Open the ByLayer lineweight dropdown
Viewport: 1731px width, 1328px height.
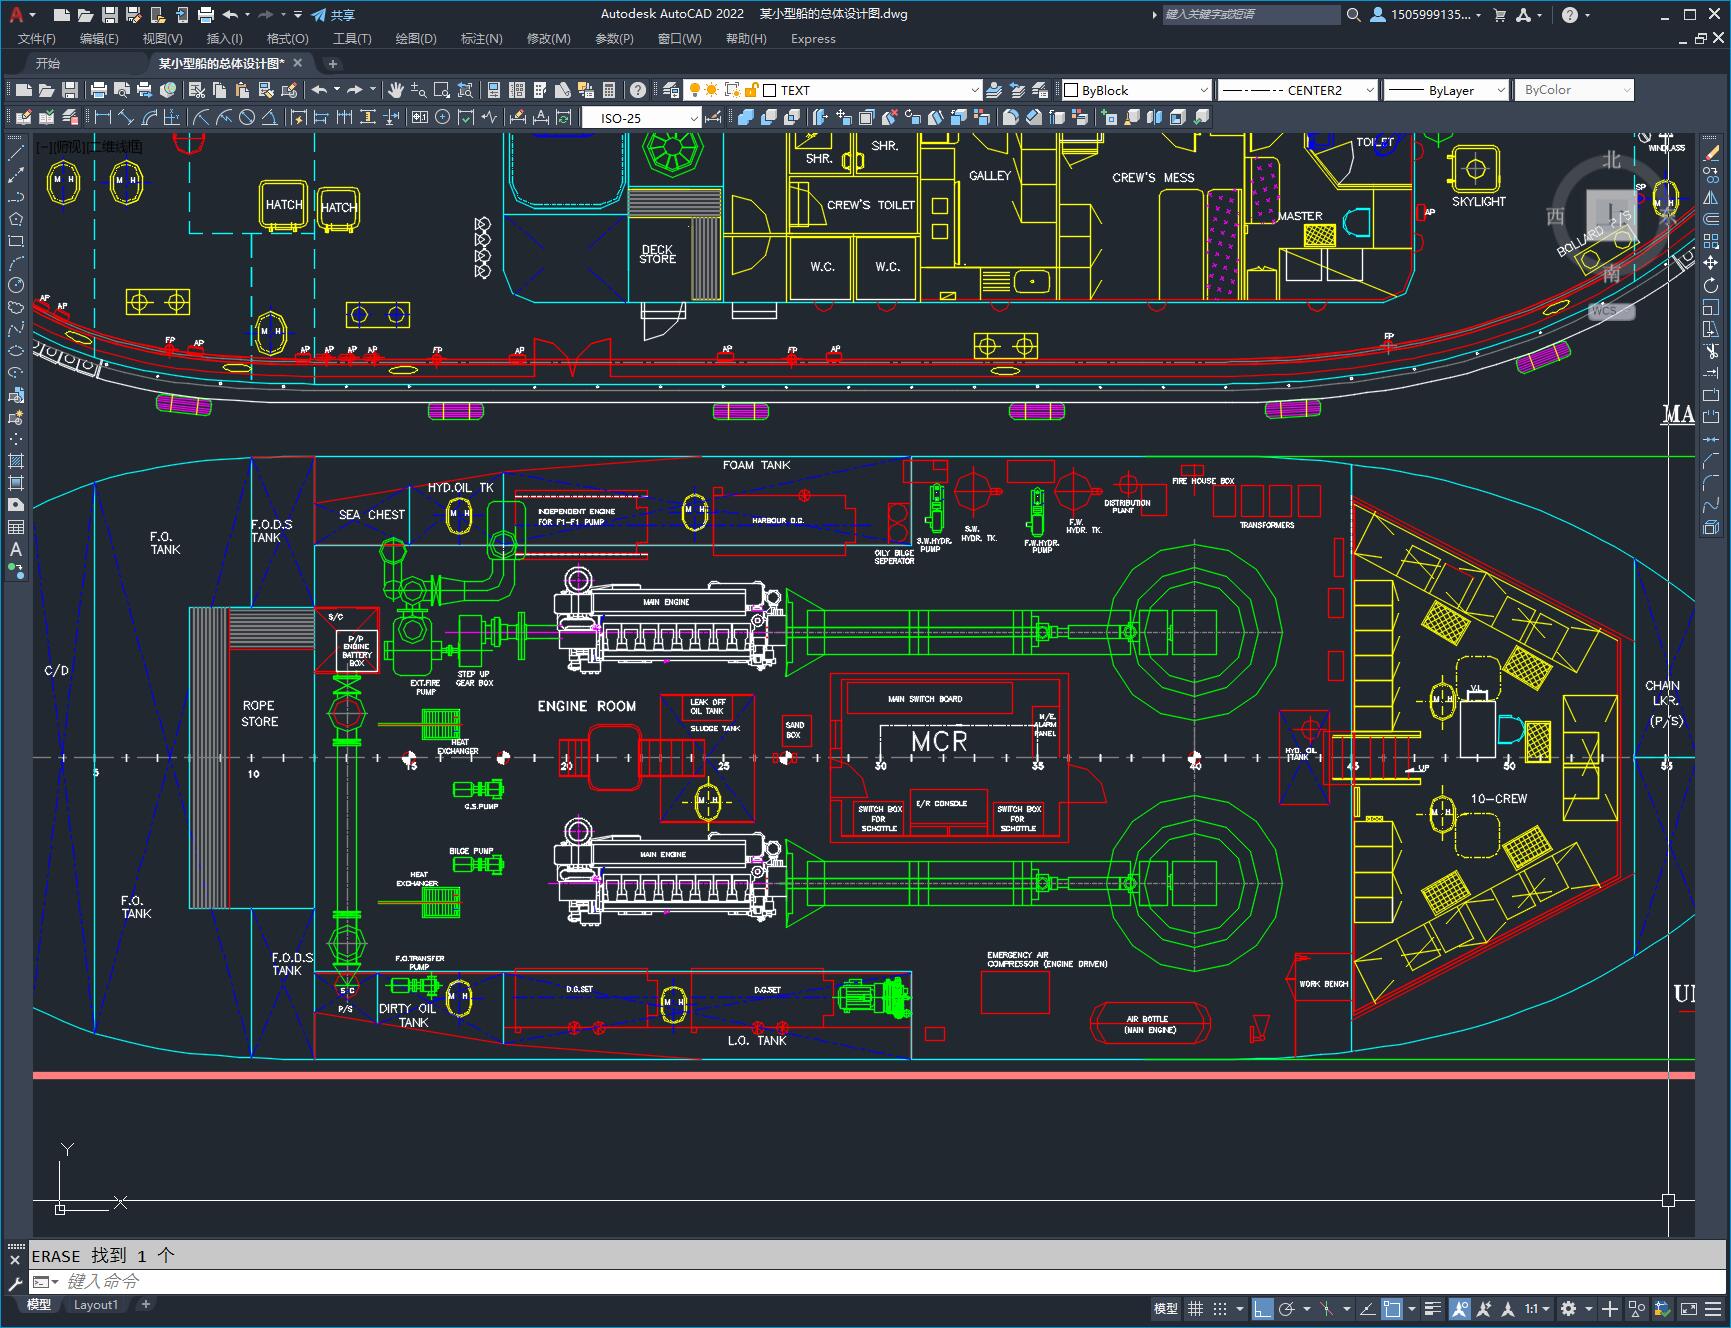point(1446,90)
